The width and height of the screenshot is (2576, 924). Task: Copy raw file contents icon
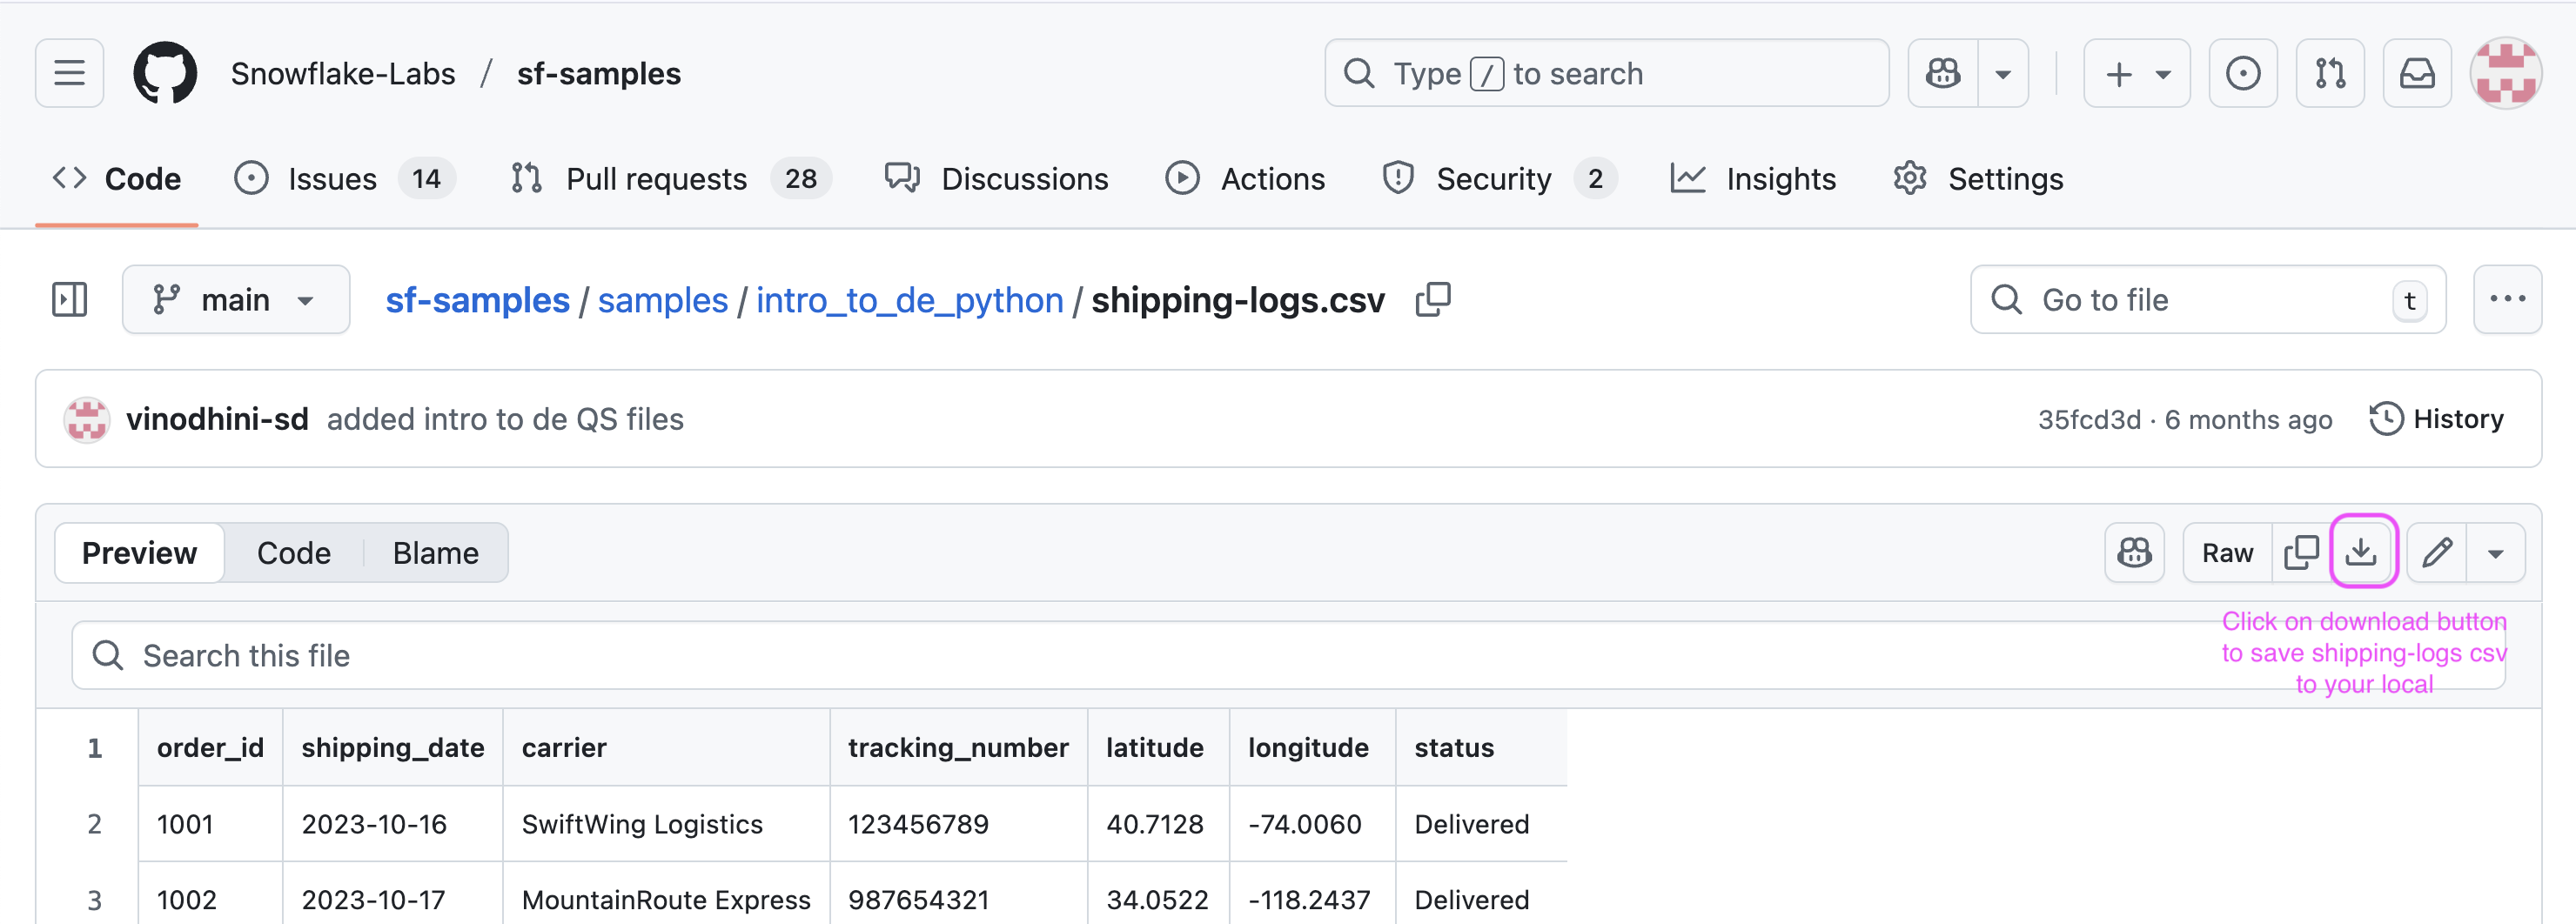click(2301, 552)
